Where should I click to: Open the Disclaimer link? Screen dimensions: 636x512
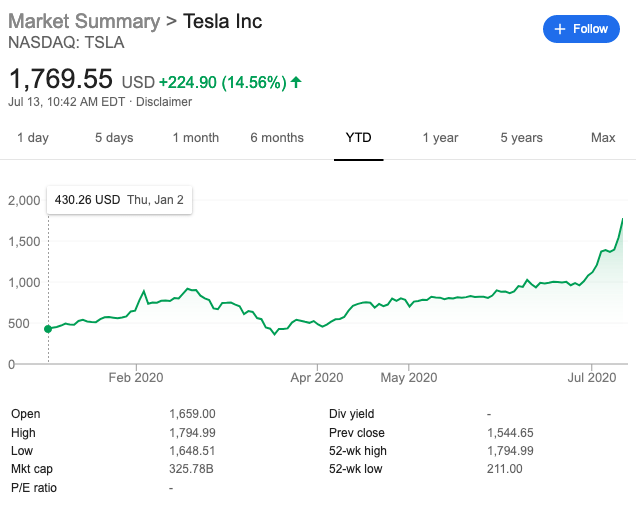(x=164, y=101)
